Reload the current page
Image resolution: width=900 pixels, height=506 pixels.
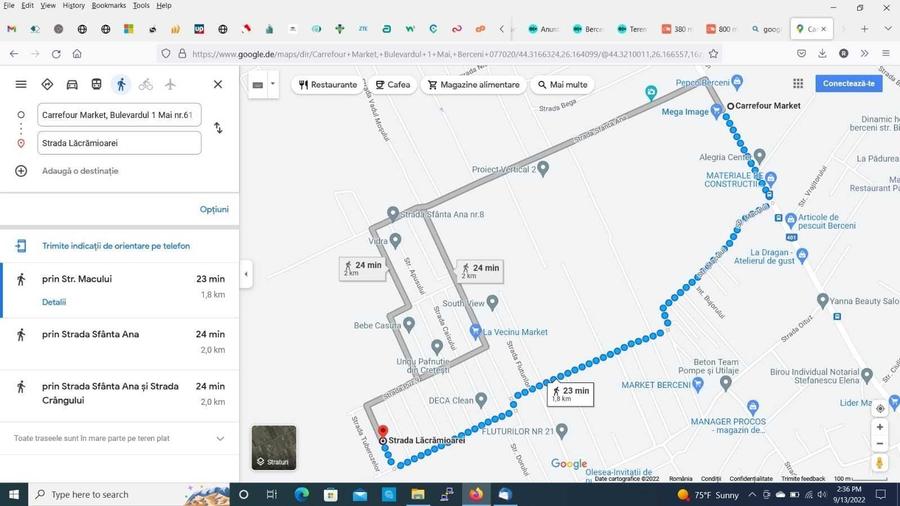pyautogui.click(x=56, y=53)
